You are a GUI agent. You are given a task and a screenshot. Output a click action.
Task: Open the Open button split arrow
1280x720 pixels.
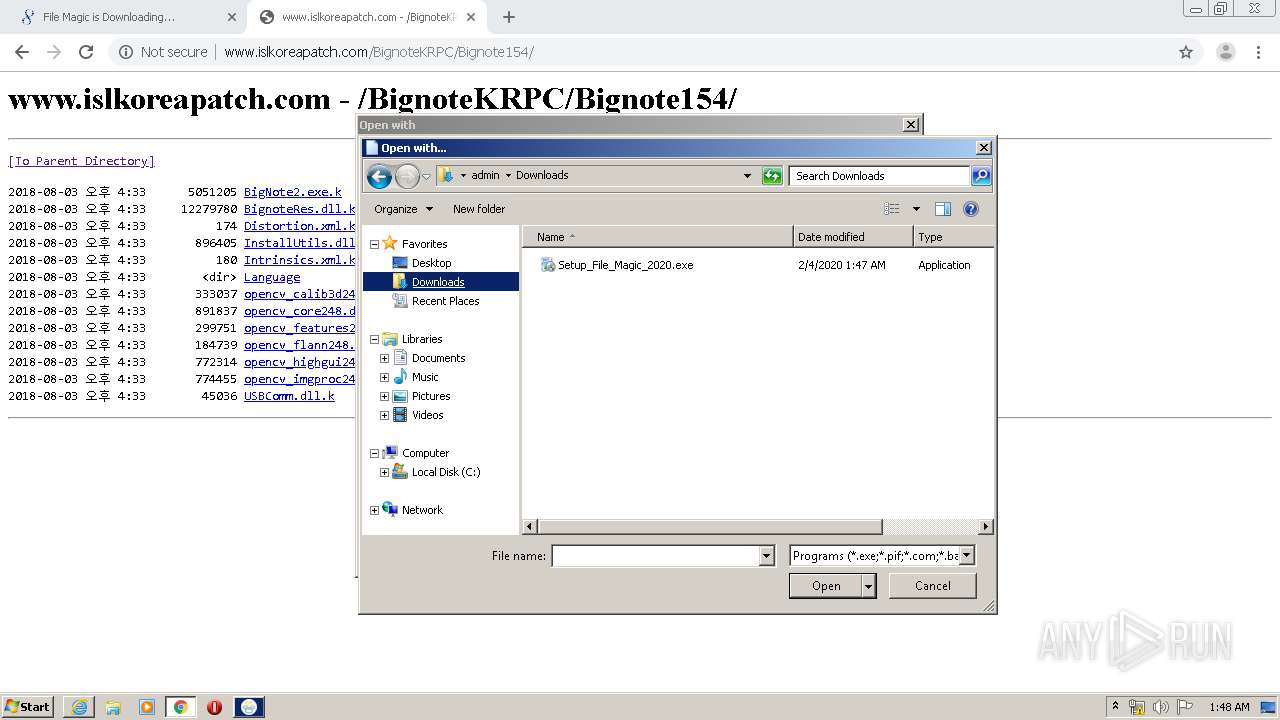tap(869, 586)
